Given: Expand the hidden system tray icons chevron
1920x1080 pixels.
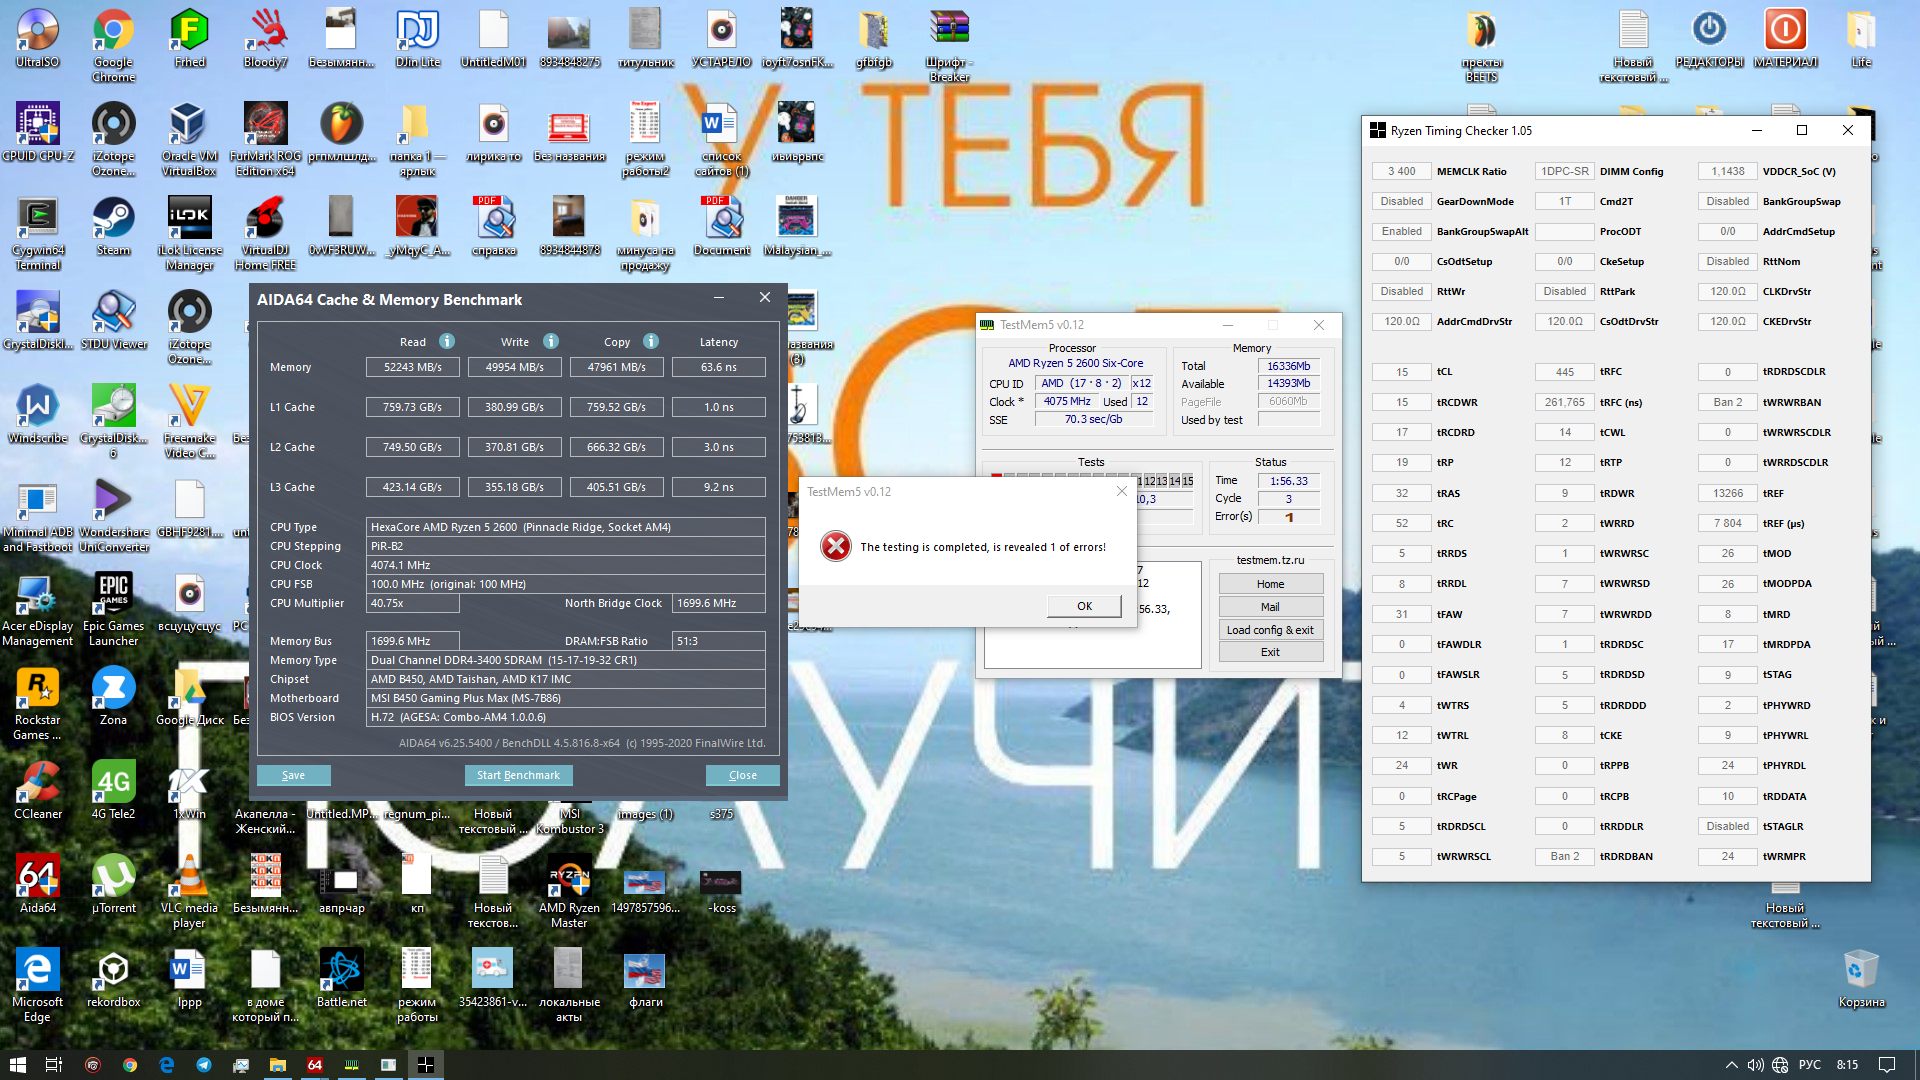Looking at the screenshot, I should pos(1731,1065).
